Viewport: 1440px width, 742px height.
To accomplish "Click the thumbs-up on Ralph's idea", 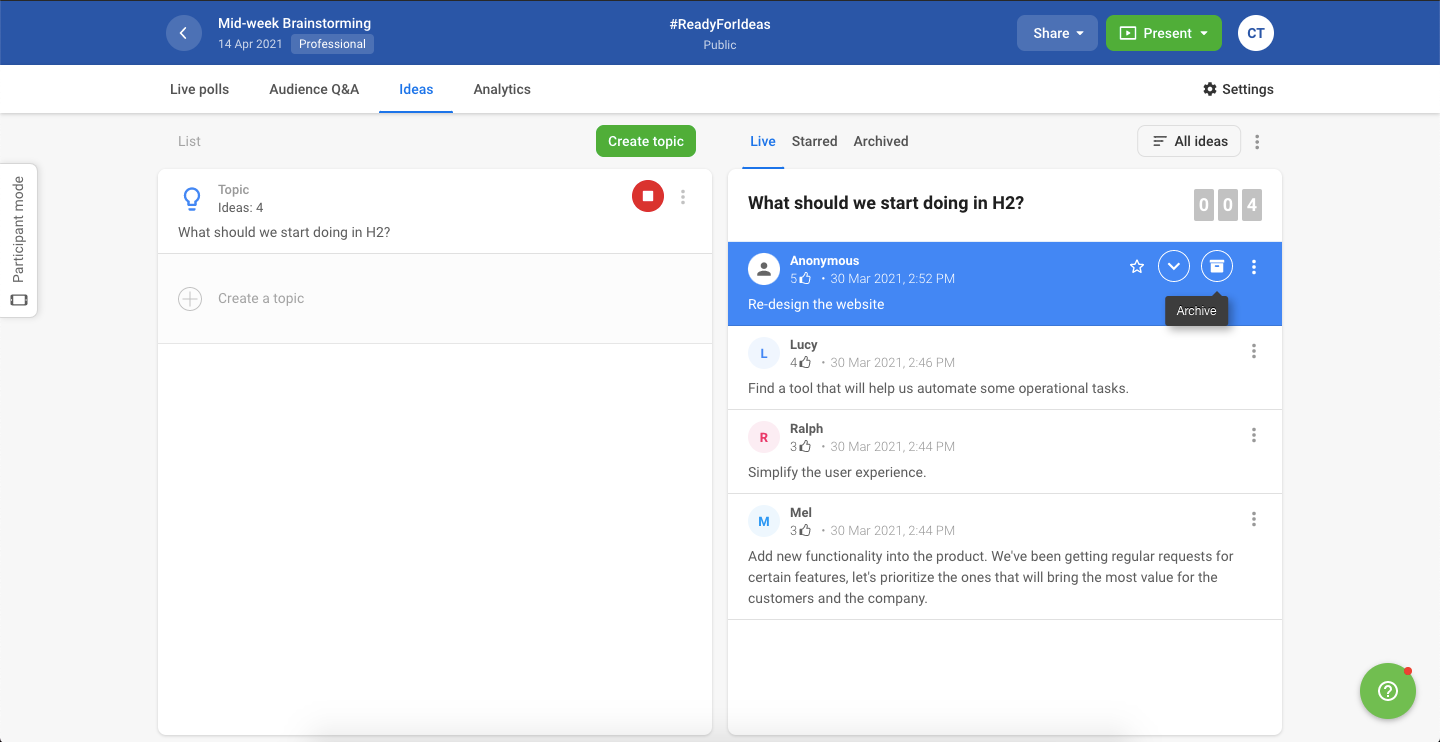I will 805,446.
